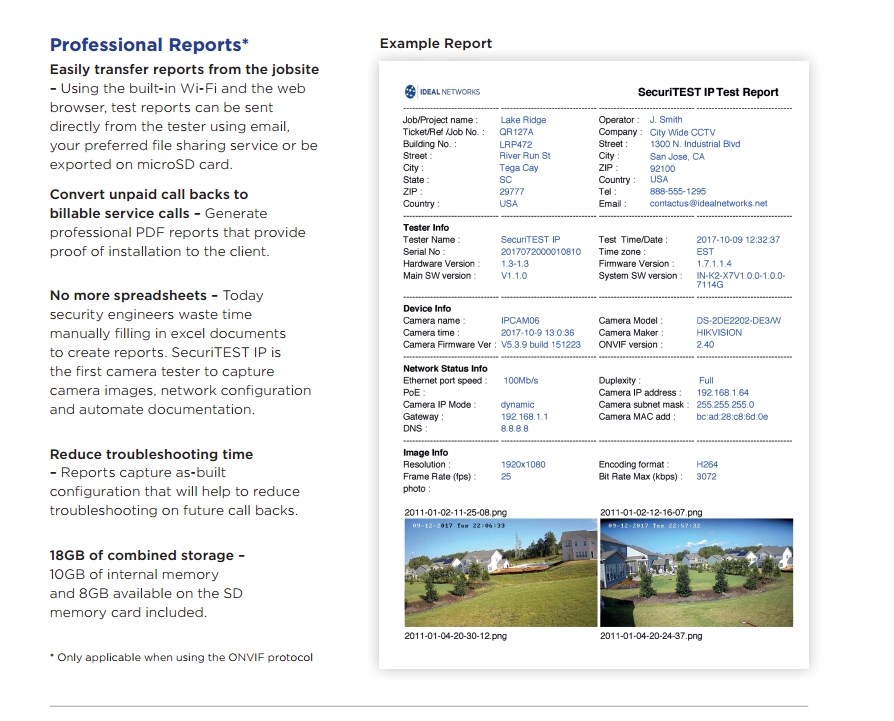Click the test date '2017-10-09 12:32:37'
Image resolution: width=894 pixels, height=721 pixels.
[x=738, y=239]
